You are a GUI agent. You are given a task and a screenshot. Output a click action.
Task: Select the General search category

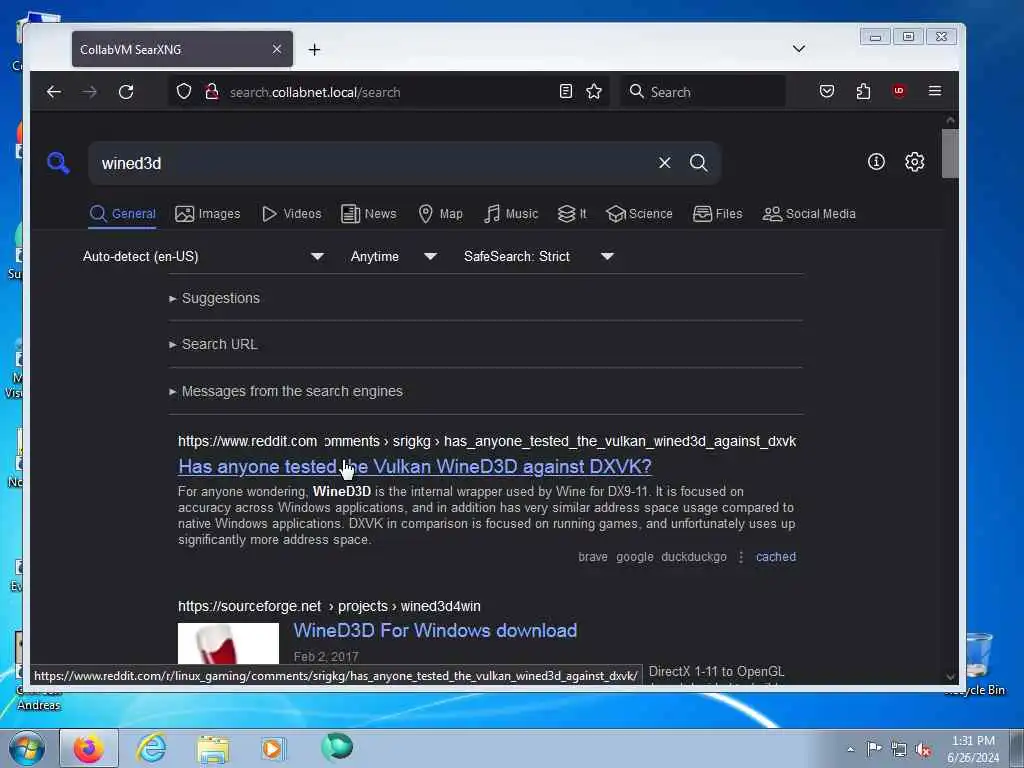pos(123,214)
